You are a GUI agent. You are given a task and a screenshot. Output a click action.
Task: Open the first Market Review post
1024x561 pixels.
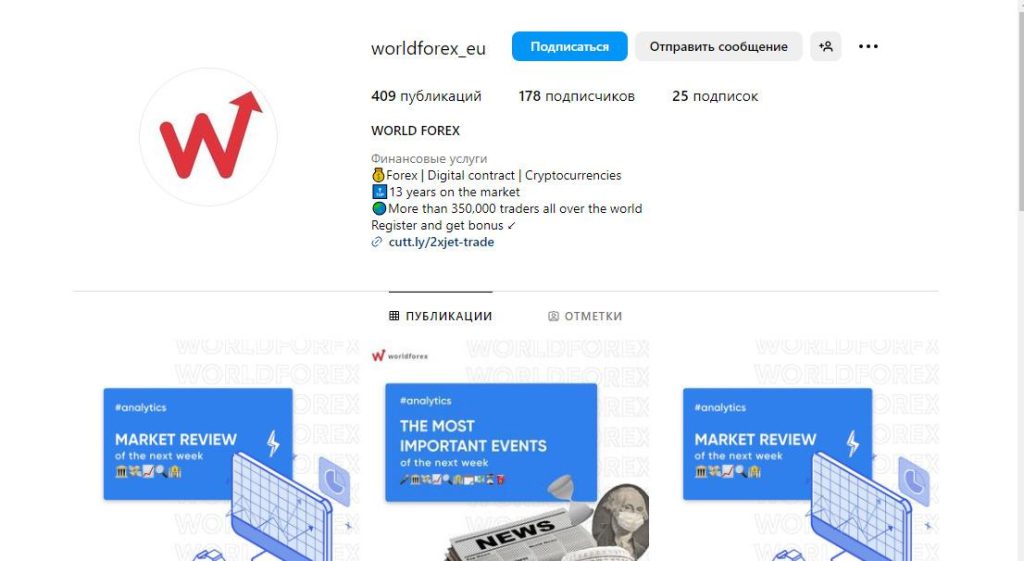tap(215, 450)
